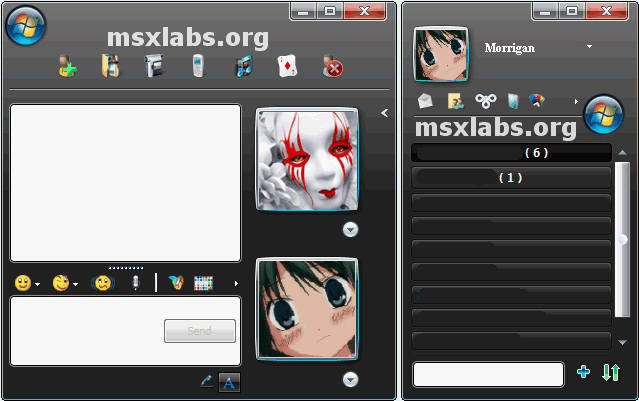Expand the contact group showing (6)
This screenshot has width=639, height=401.
pos(511,153)
